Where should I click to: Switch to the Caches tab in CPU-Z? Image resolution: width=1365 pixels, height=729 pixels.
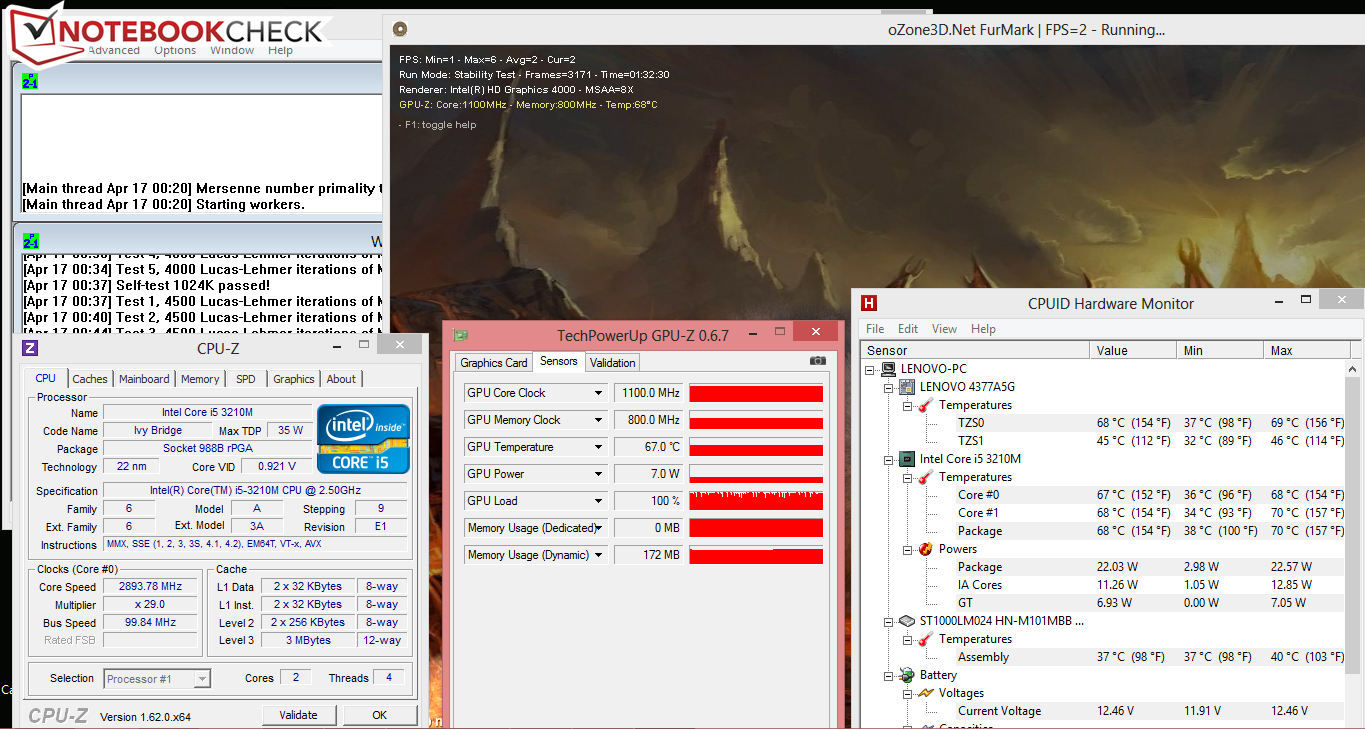click(x=90, y=379)
